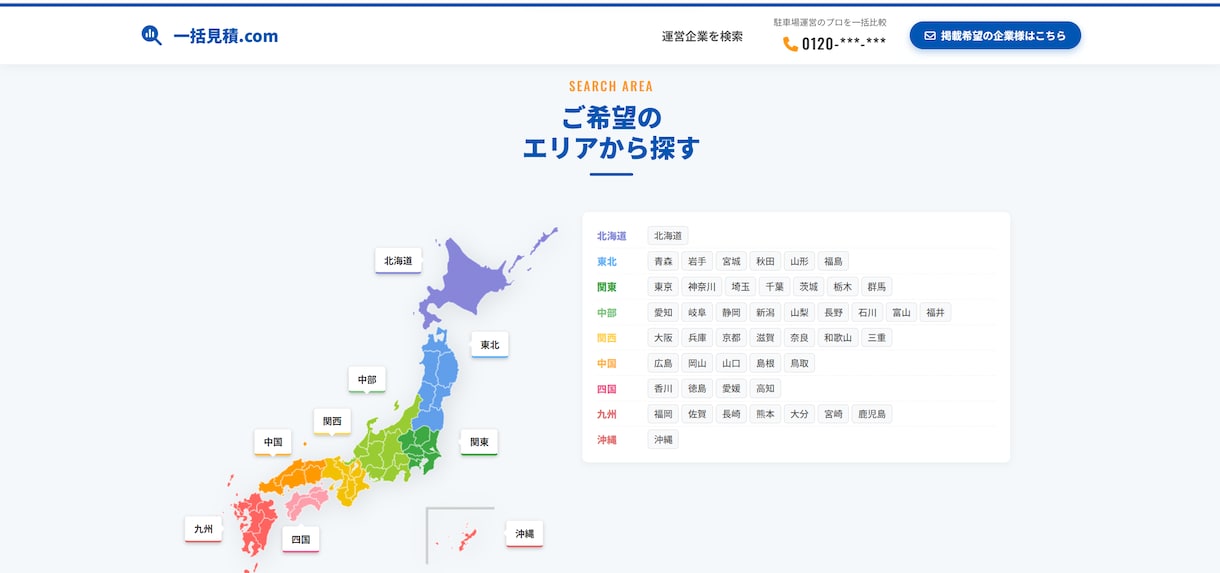
Task: Click the pink Shikoku region on the map
Action: point(306,502)
